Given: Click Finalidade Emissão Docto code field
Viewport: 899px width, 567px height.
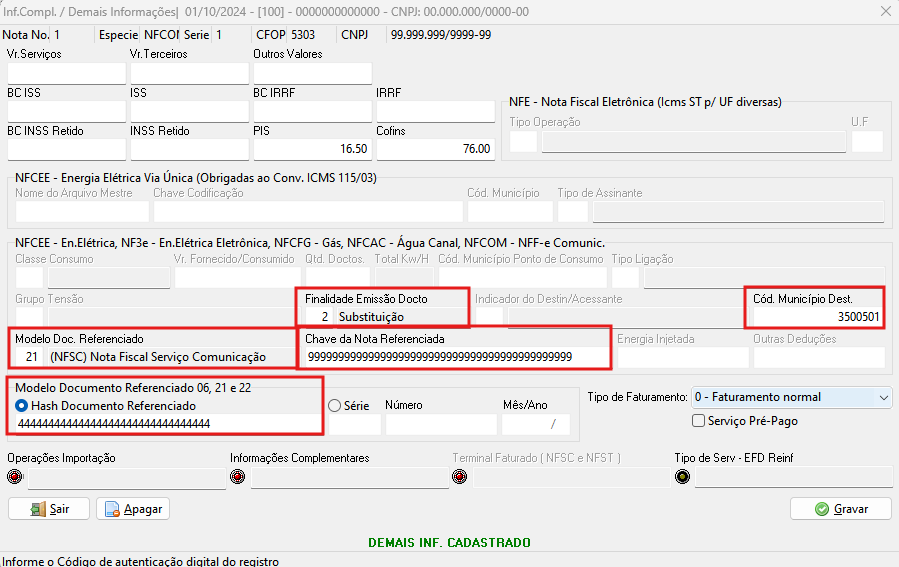Looking at the screenshot, I should point(319,316).
